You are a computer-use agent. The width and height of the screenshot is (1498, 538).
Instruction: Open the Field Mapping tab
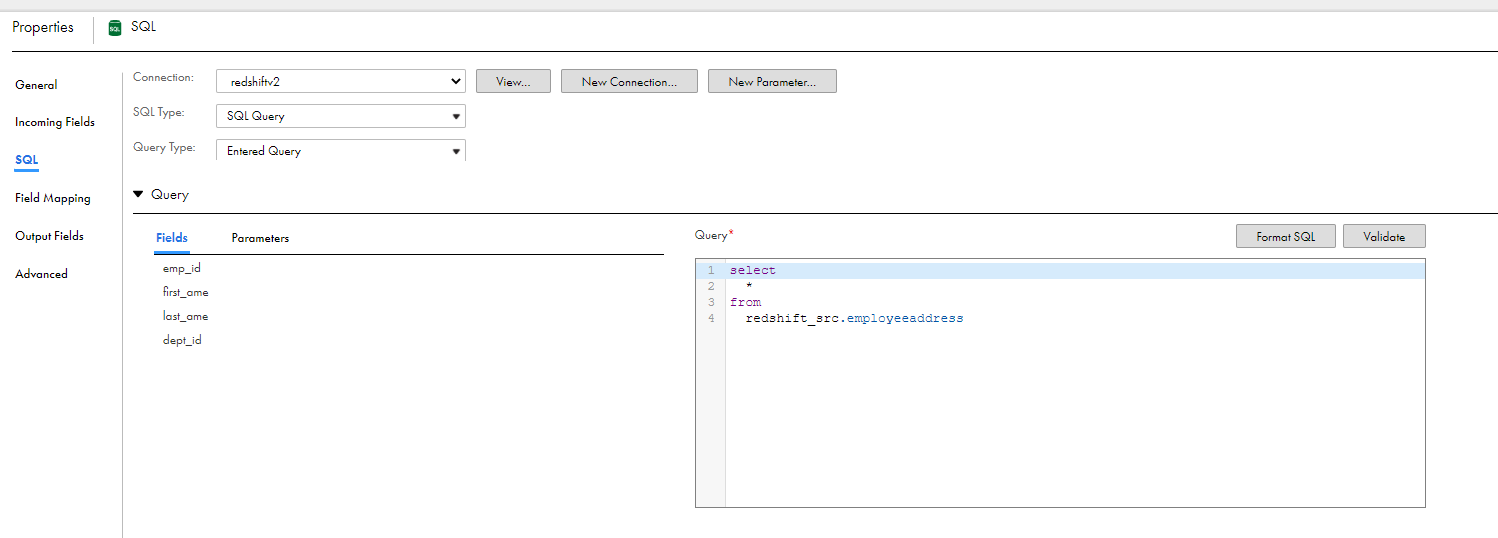(53, 198)
